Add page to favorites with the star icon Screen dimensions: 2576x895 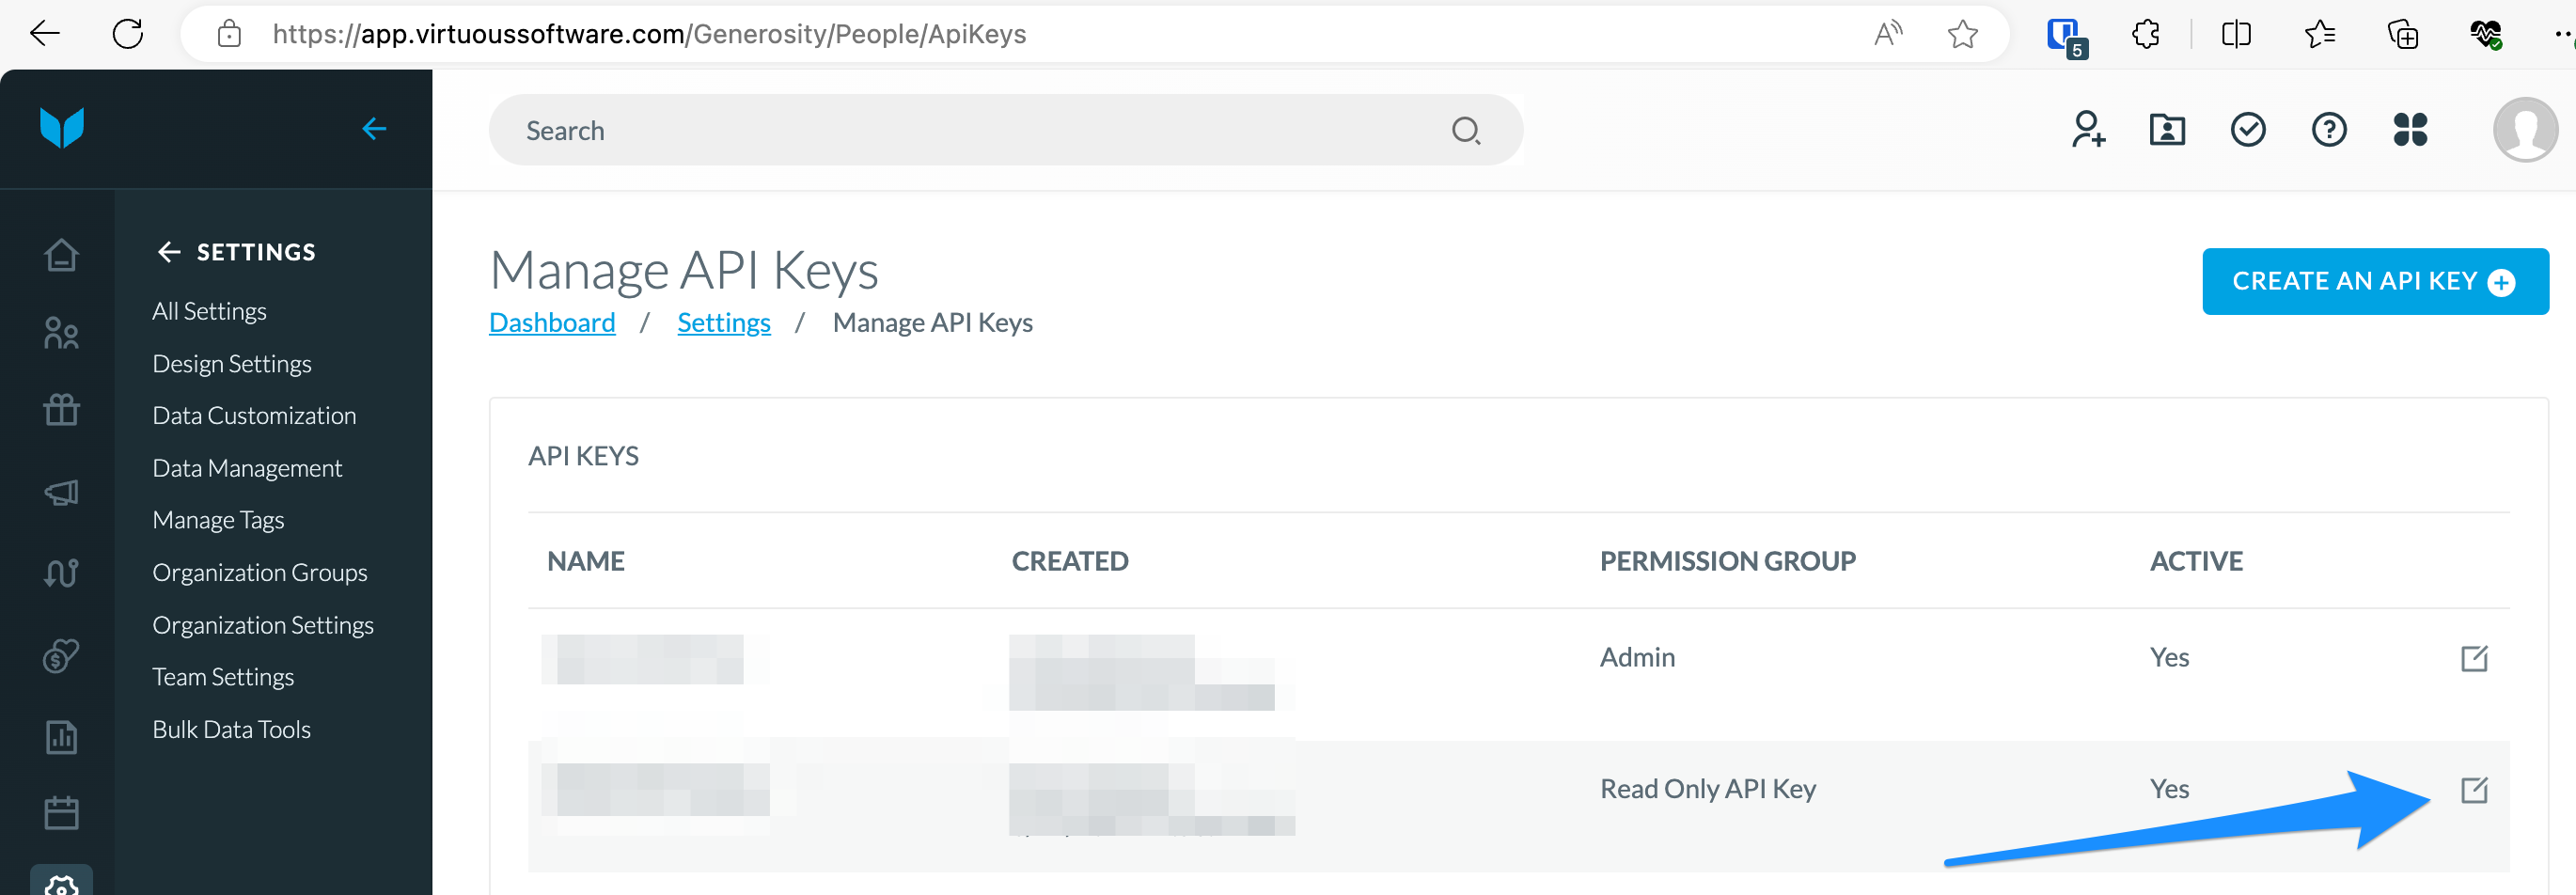point(1963,34)
